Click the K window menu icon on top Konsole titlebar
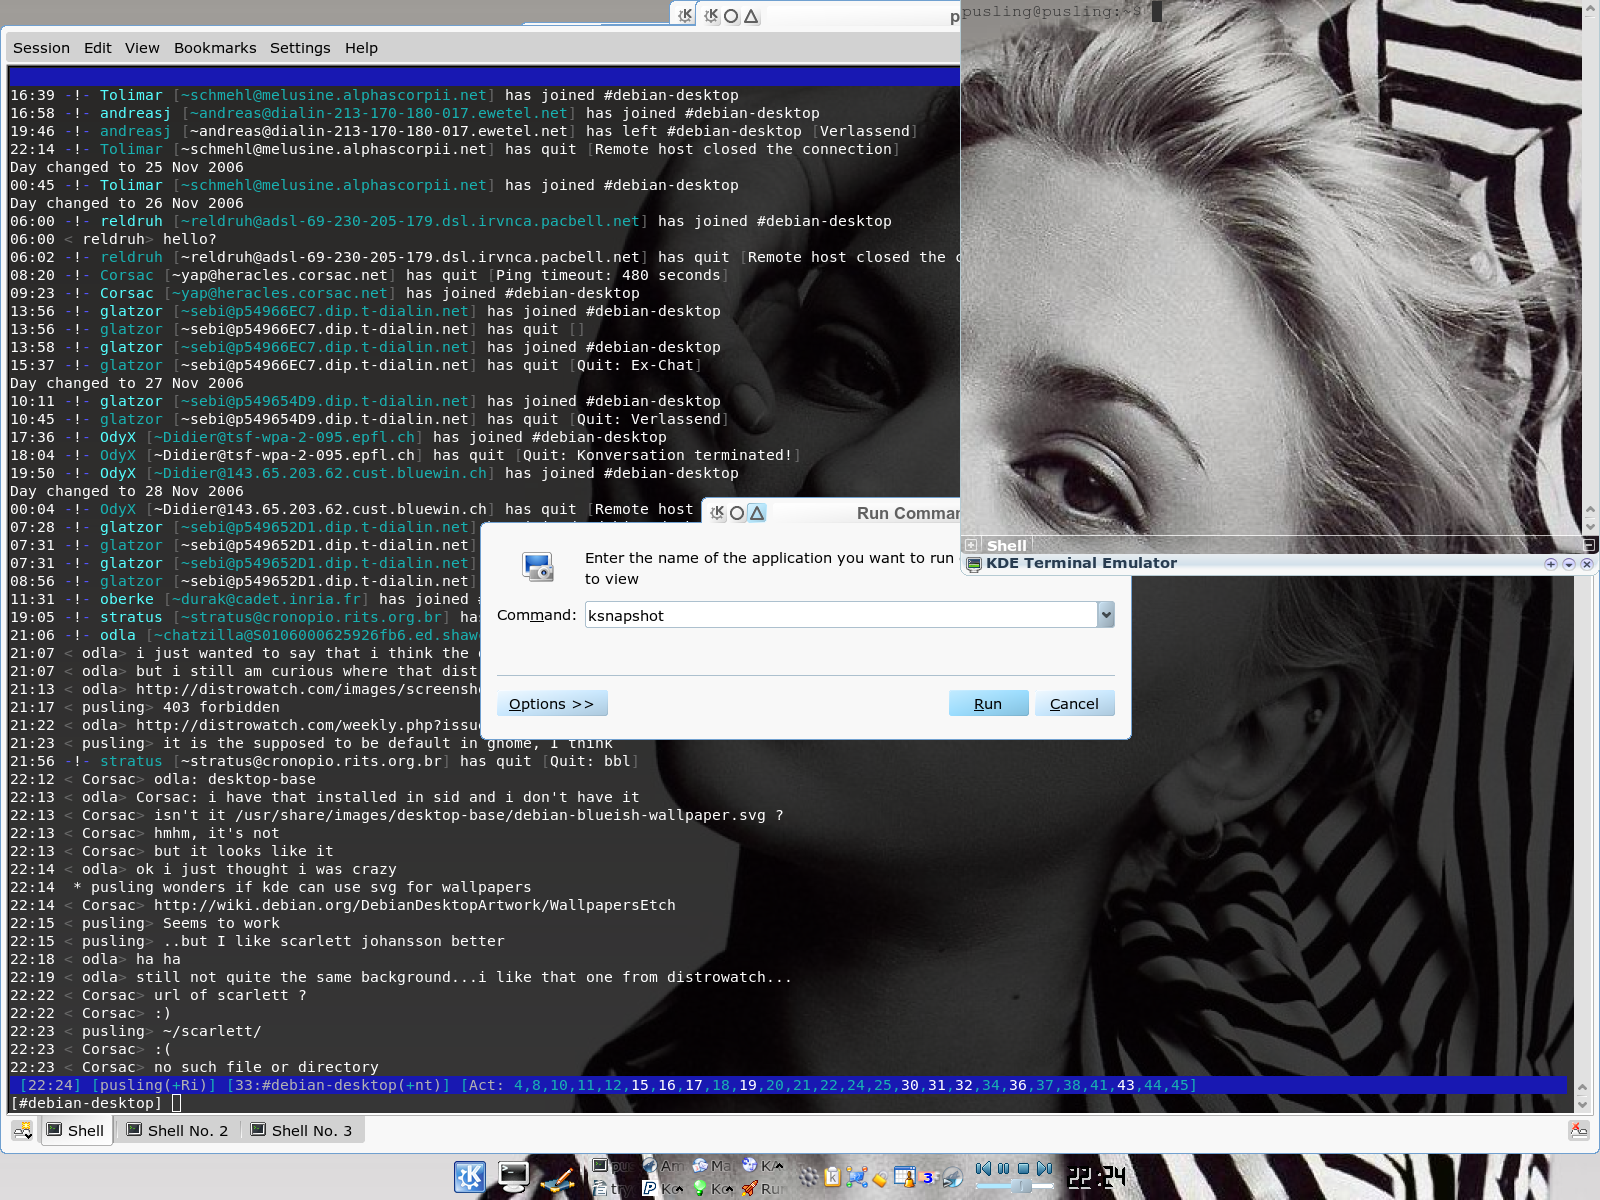The image size is (1600, 1200). (x=711, y=16)
